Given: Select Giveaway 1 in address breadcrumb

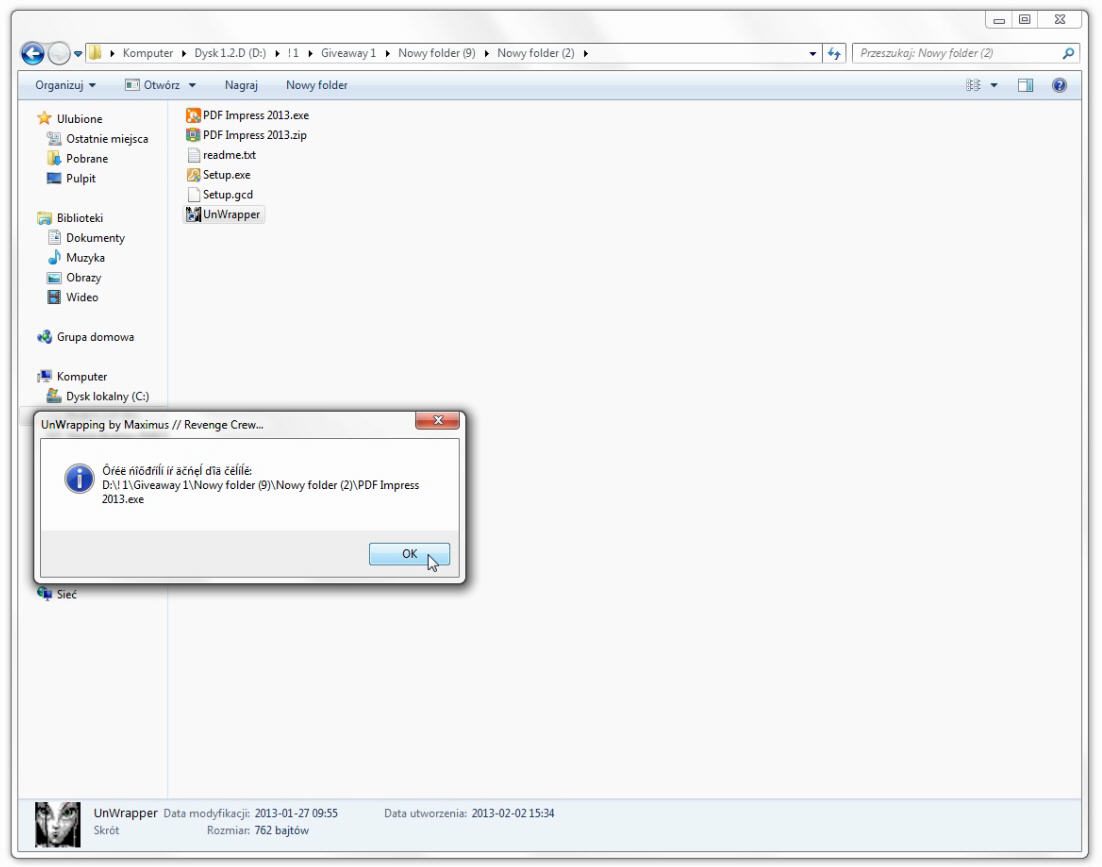Looking at the screenshot, I should point(349,53).
